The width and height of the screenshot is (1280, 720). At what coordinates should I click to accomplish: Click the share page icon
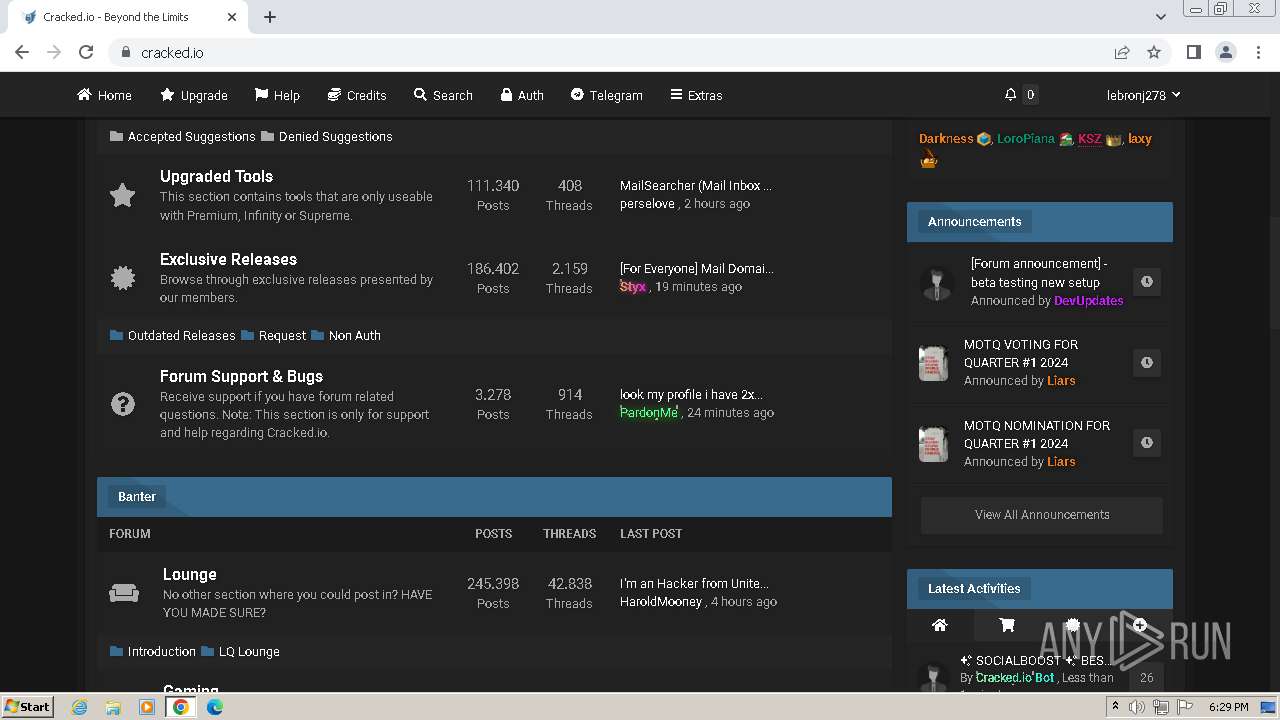[x=1122, y=52]
